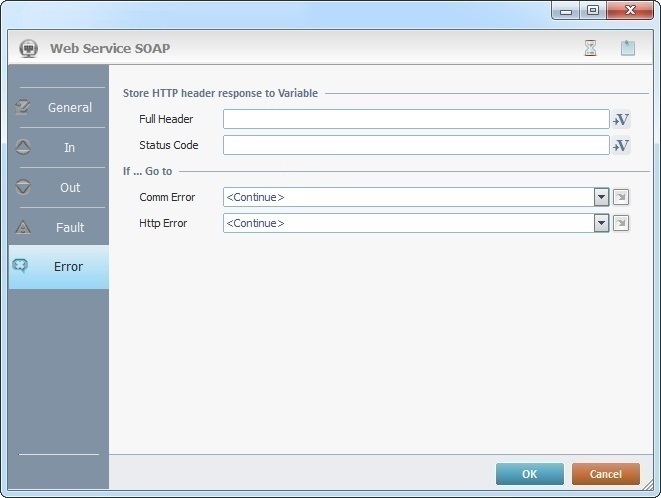The height and width of the screenshot is (498, 661).
Task: Confirm with the OK button
Action: (529, 474)
